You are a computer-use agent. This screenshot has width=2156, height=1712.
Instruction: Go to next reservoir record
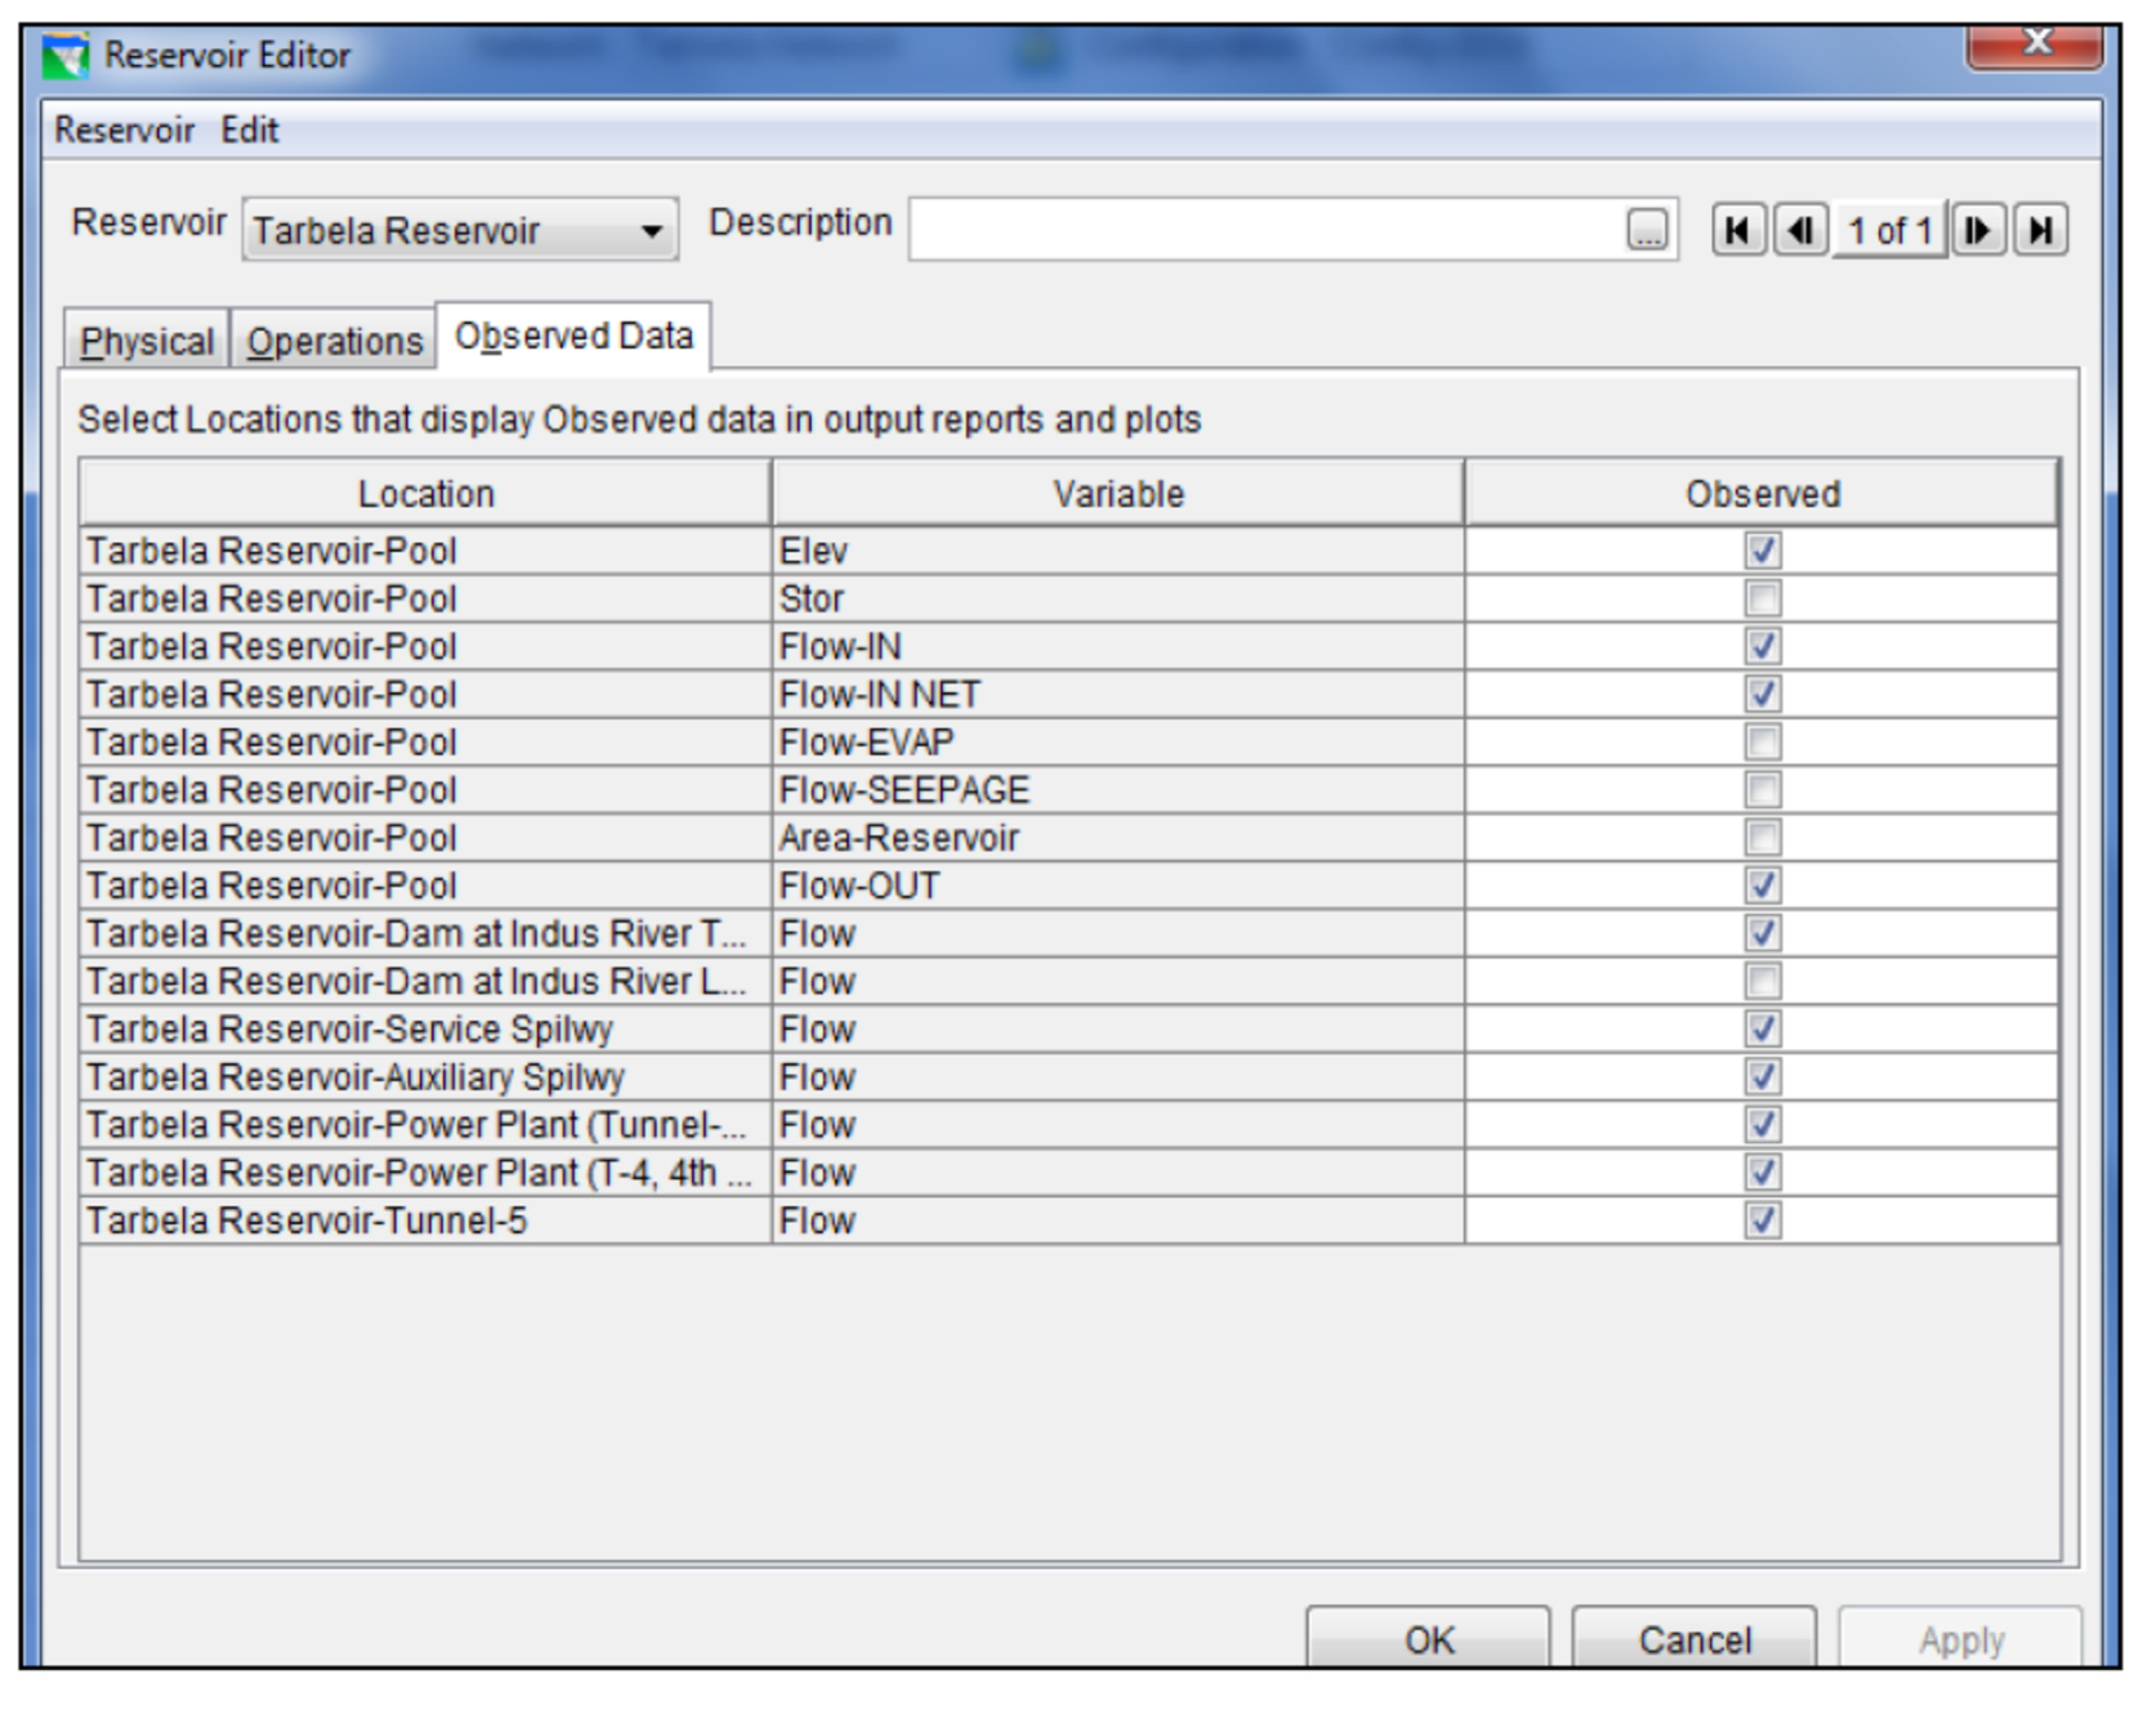(1977, 230)
